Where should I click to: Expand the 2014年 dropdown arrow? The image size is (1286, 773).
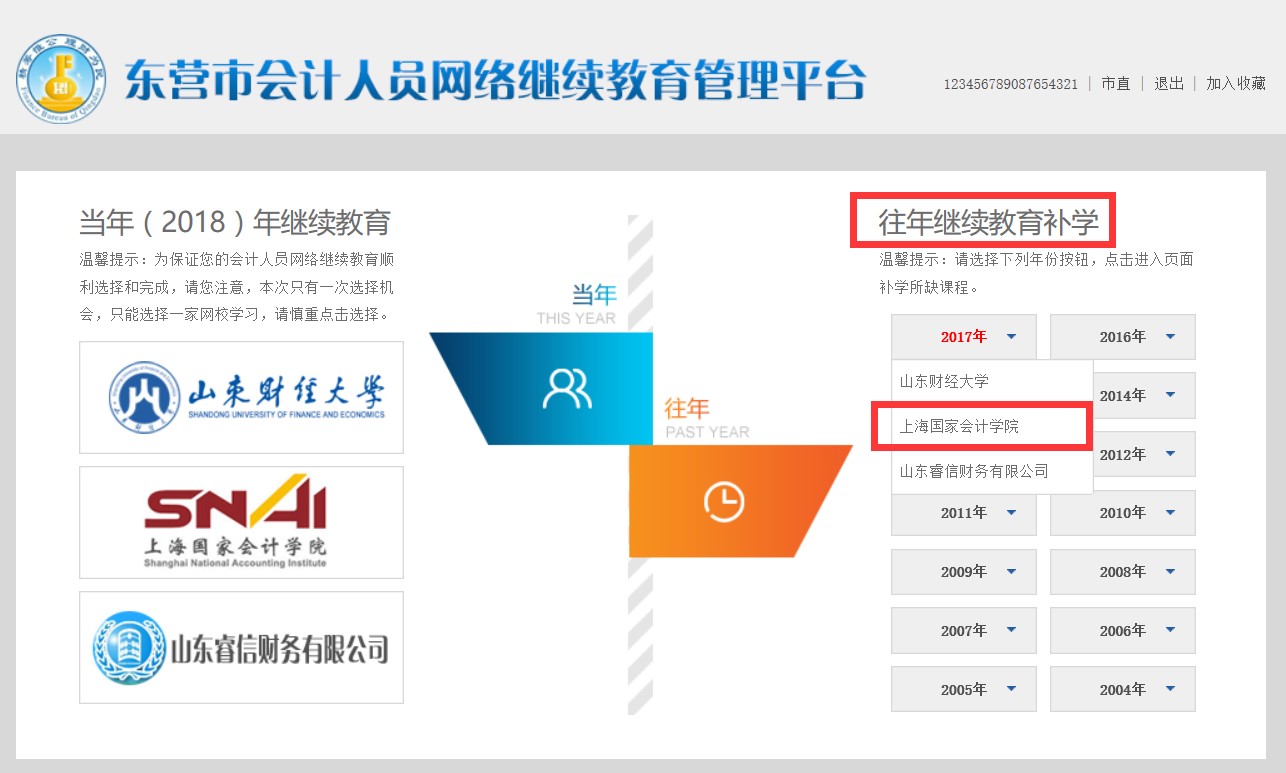pos(1170,396)
